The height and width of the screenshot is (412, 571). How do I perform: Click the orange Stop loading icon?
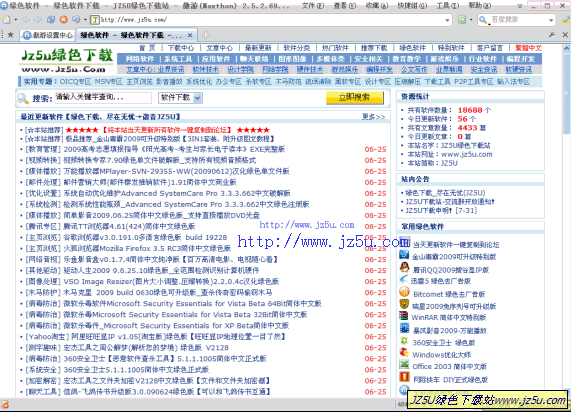coord(63,20)
